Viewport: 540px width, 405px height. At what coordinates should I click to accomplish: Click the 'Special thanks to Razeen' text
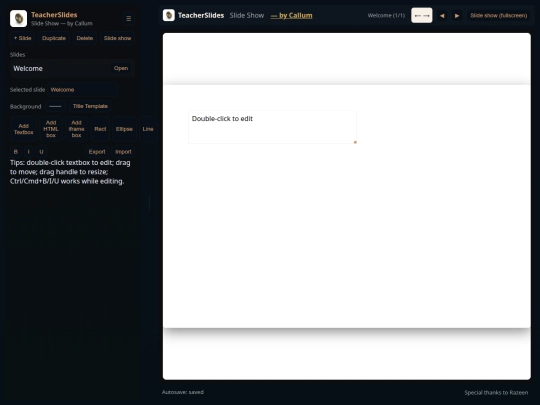tap(496, 392)
